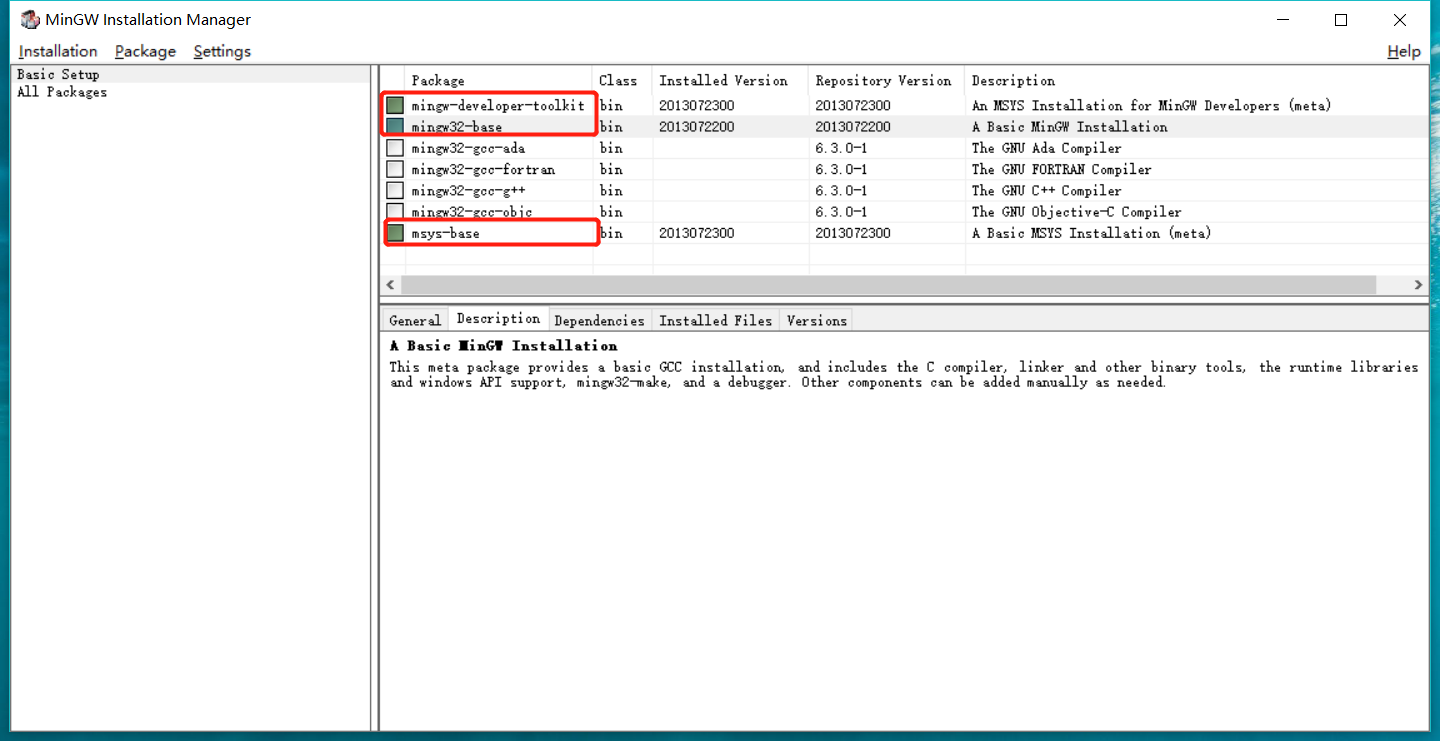
Task: Open the Installed Files tab
Action: pyautogui.click(x=715, y=319)
